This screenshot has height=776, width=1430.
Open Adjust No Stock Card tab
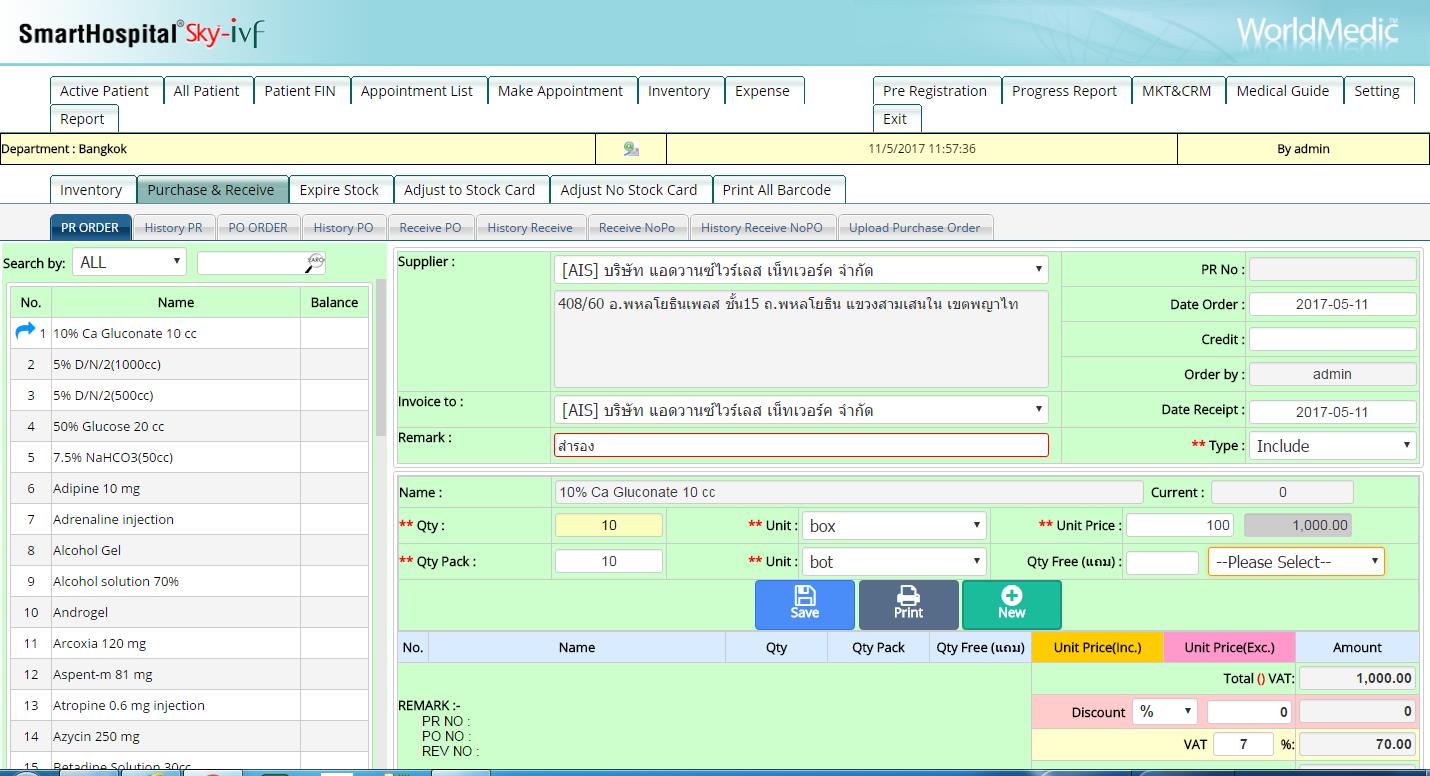[x=629, y=189]
